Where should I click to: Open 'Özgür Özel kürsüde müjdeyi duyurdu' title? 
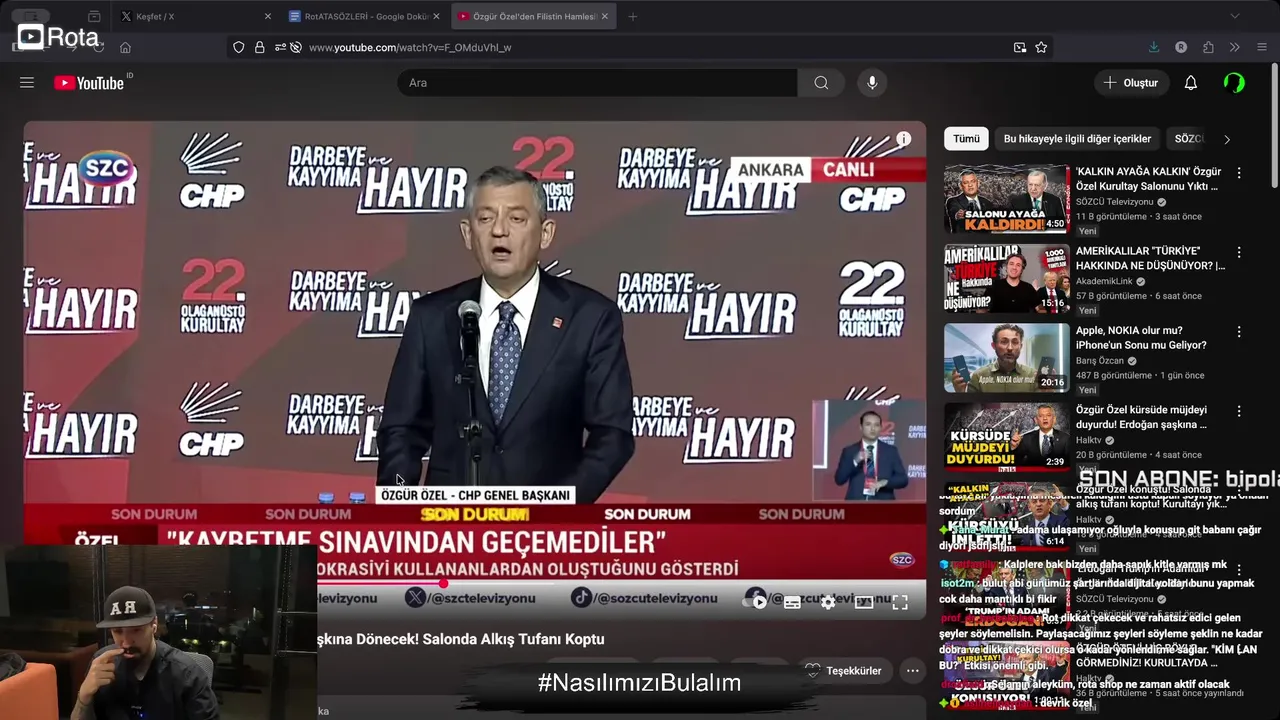pos(1141,417)
